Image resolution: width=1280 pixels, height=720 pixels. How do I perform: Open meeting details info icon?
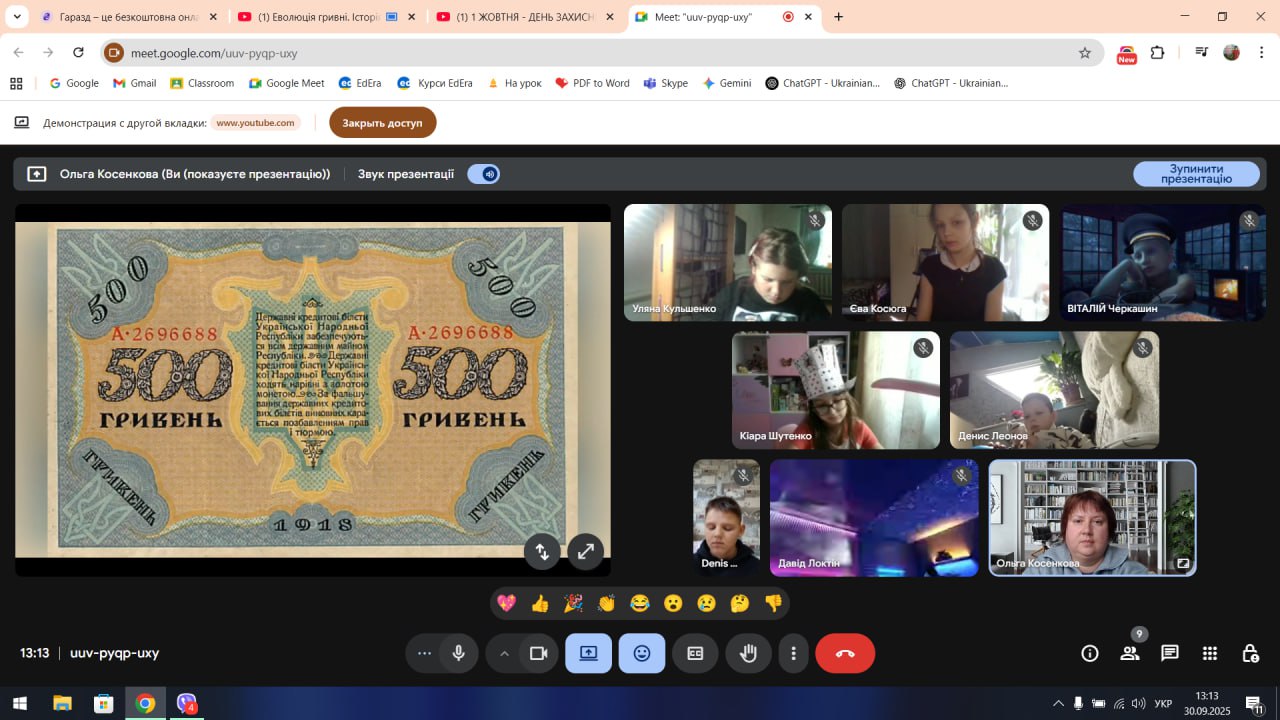[x=1090, y=653]
